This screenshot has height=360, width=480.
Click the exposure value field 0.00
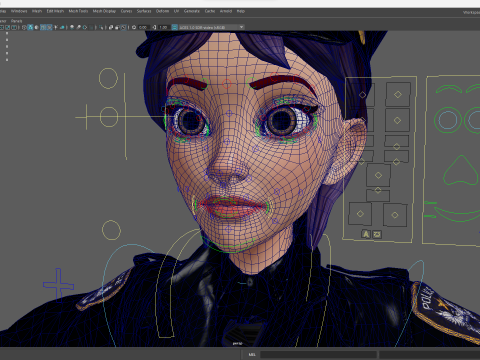click(143, 27)
